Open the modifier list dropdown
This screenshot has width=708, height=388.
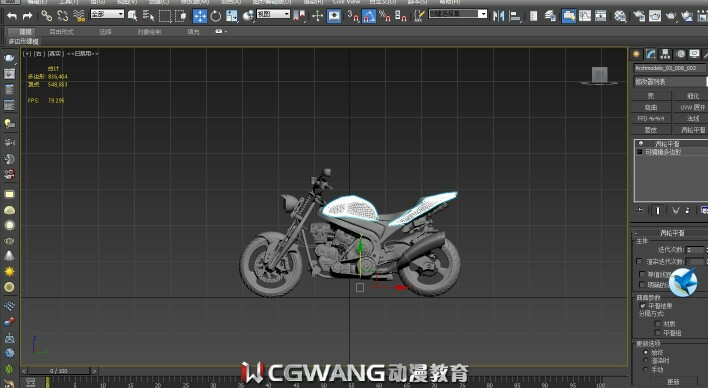pos(671,81)
